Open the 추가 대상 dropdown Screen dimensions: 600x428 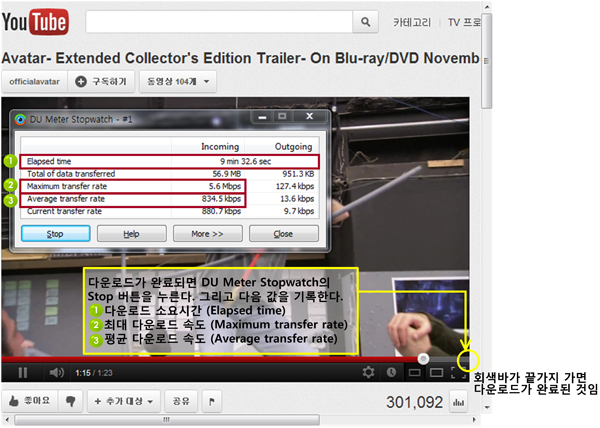pyautogui.click(x=124, y=401)
